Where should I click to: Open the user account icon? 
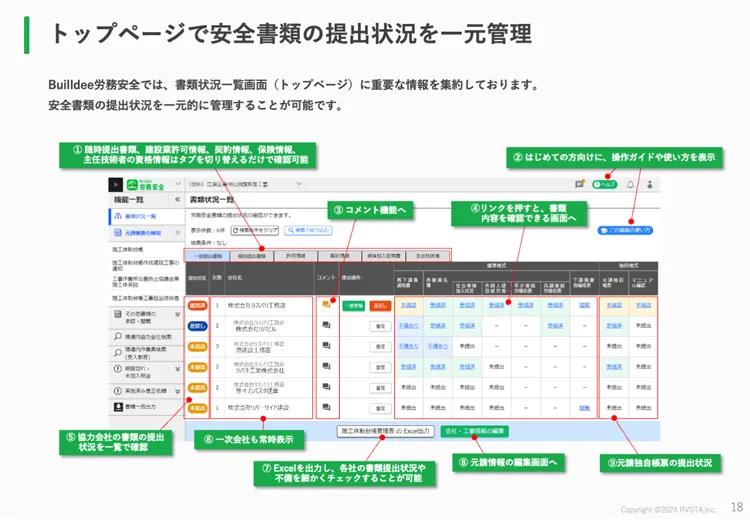coord(650,184)
